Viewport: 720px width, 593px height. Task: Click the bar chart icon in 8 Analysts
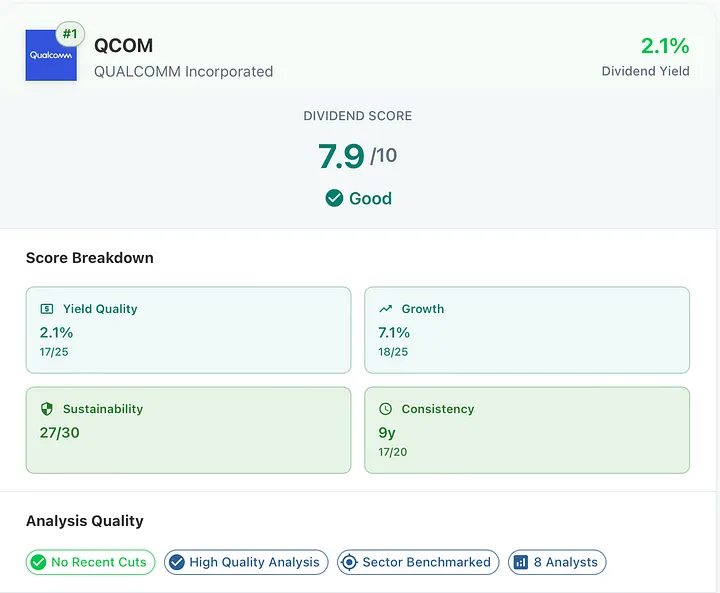click(521, 562)
